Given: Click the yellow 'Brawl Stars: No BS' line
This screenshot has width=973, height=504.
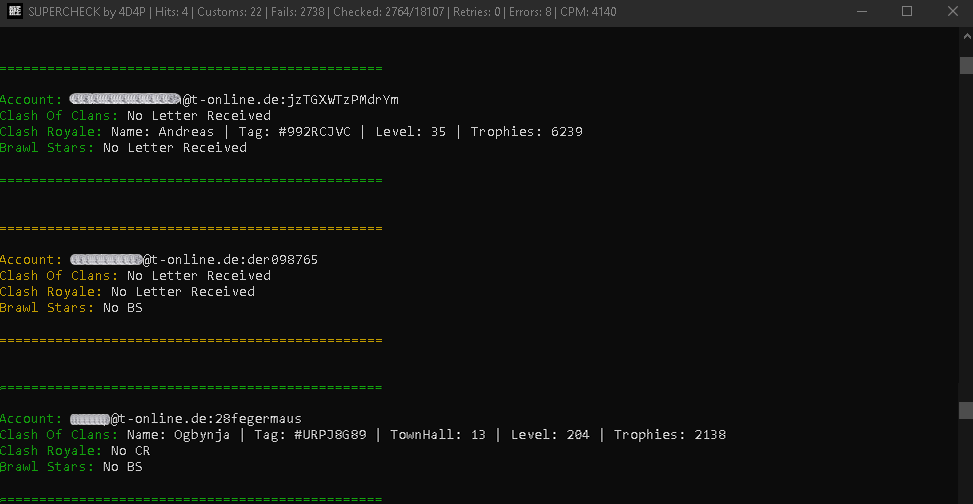Looking at the screenshot, I should [x=71, y=308].
